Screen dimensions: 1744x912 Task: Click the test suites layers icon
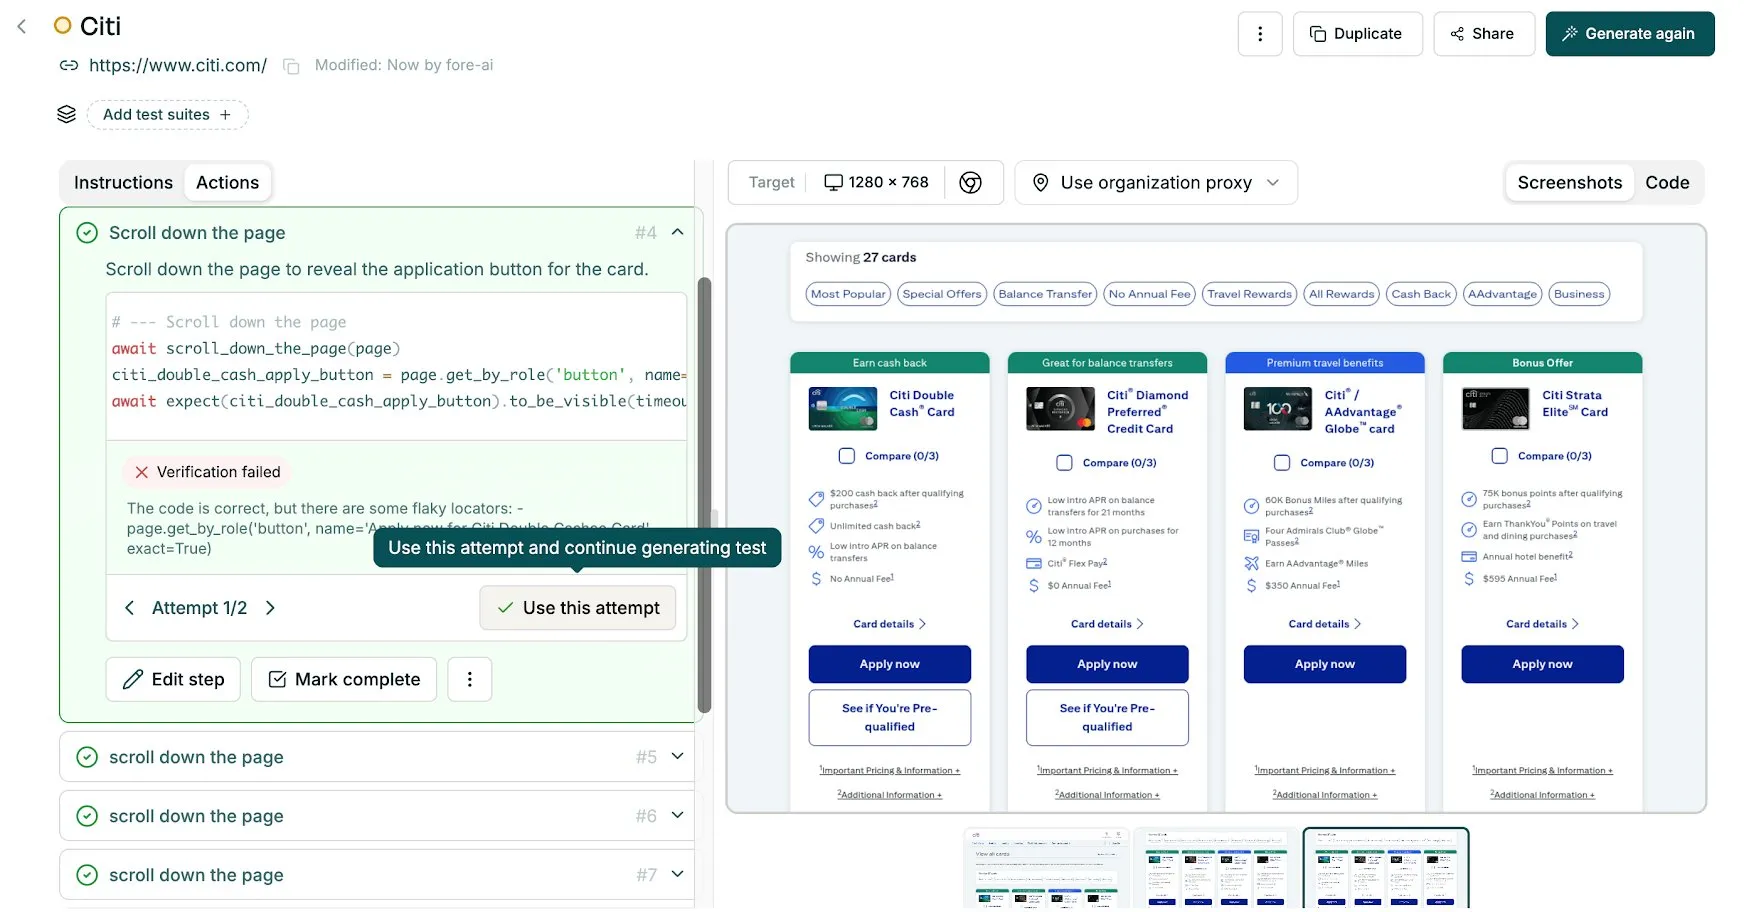coord(66,114)
